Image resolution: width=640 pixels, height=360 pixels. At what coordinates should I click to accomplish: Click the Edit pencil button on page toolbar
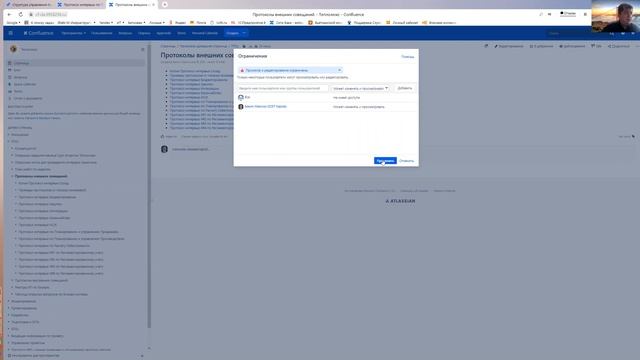point(509,46)
